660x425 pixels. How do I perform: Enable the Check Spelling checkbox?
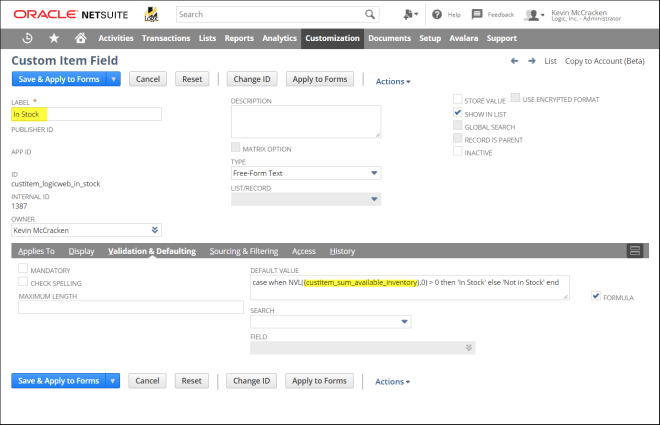point(23,282)
